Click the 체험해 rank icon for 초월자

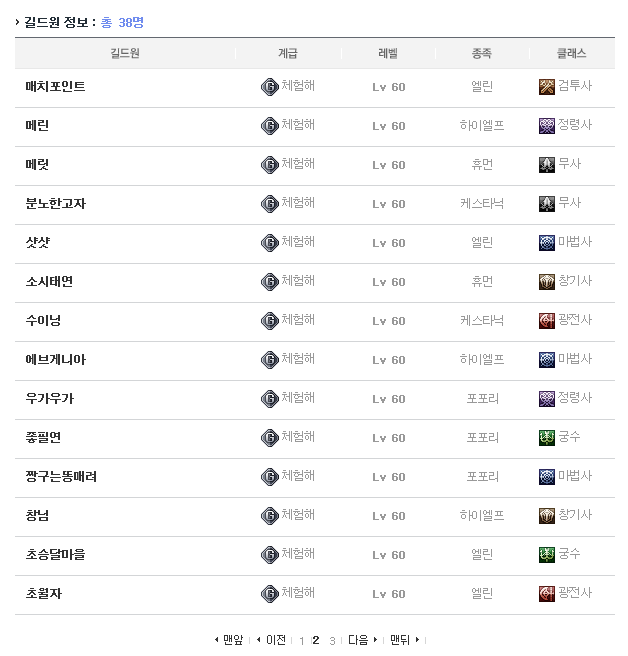pyautogui.click(x=269, y=594)
